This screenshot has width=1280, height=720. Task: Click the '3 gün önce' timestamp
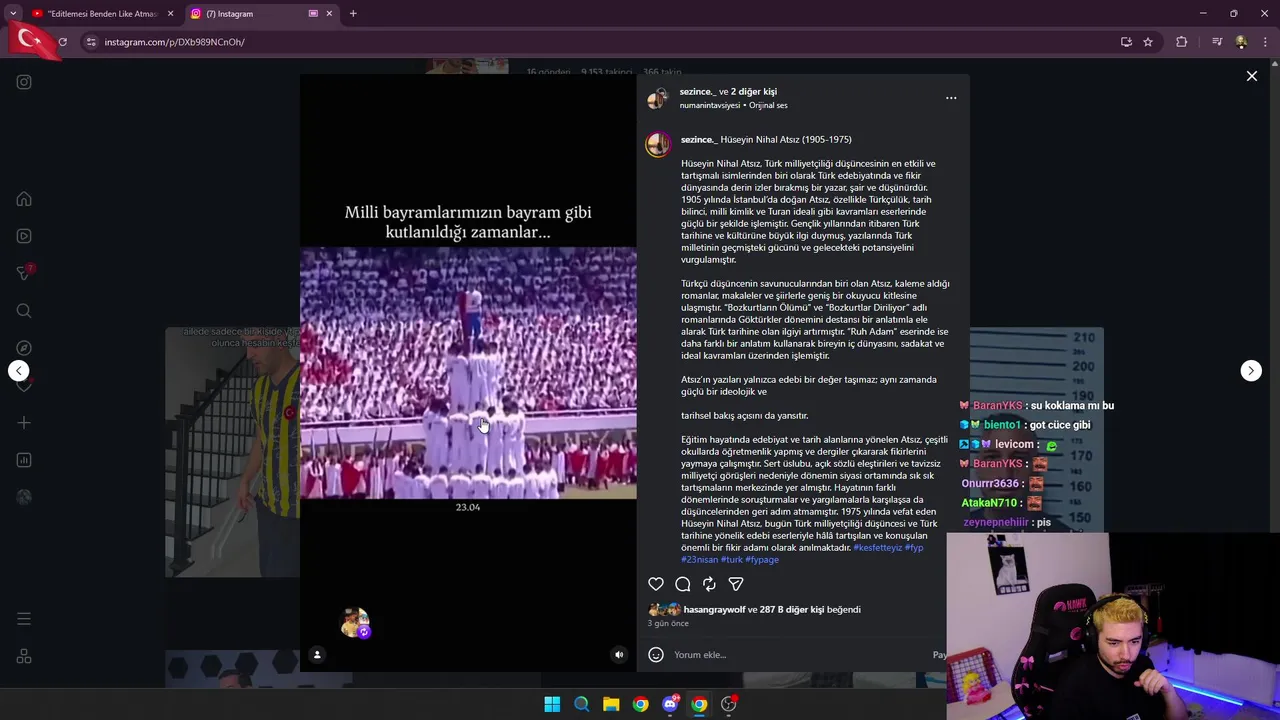(x=668, y=624)
